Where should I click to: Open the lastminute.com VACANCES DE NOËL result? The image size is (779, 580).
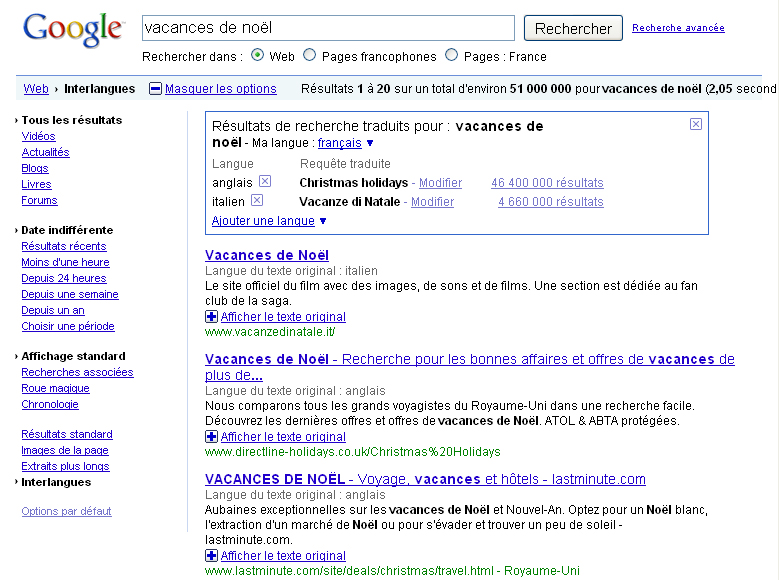425,479
